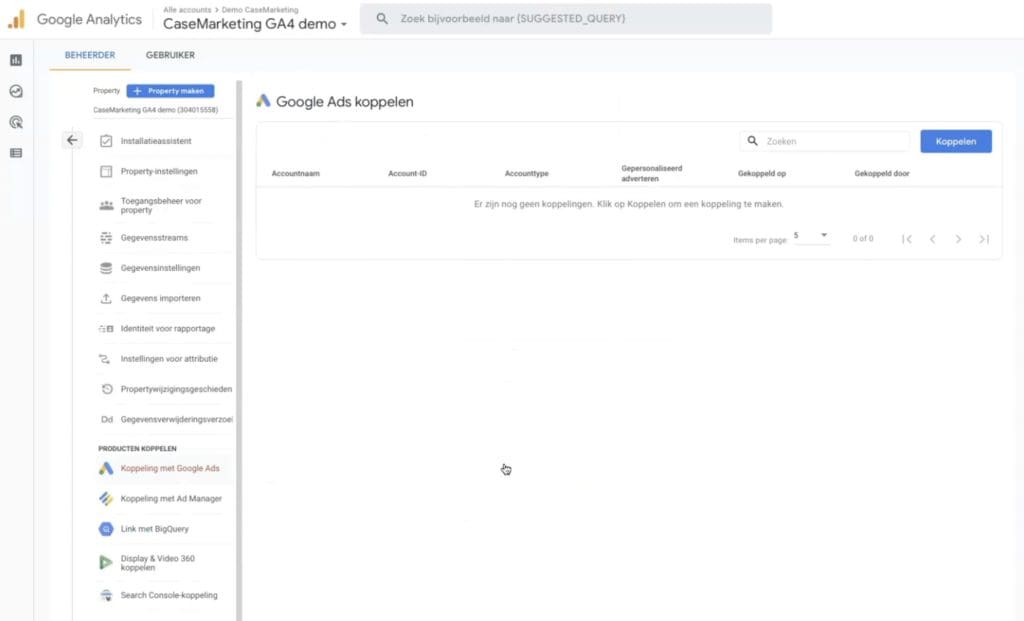Click the Propertywijzigingsgeschiedenis history icon

click(107, 389)
